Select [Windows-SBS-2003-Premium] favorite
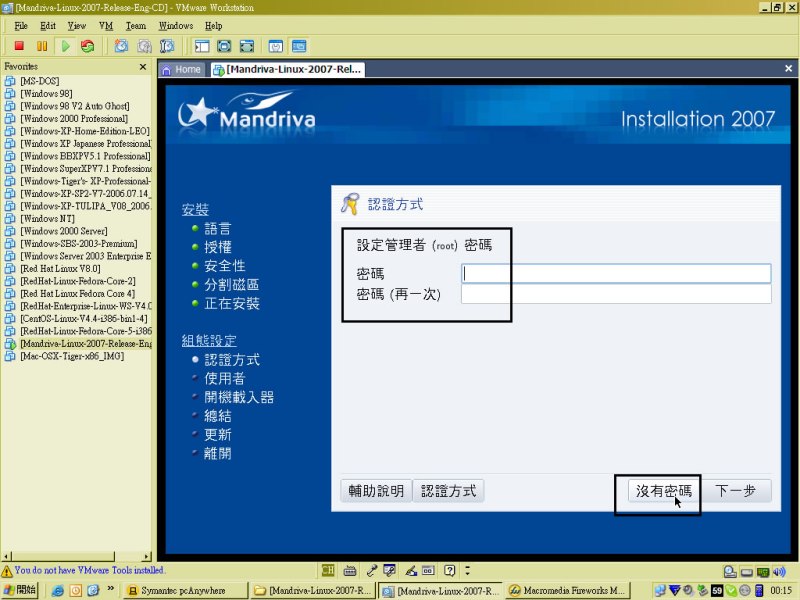The height and width of the screenshot is (600, 800). point(79,243)
